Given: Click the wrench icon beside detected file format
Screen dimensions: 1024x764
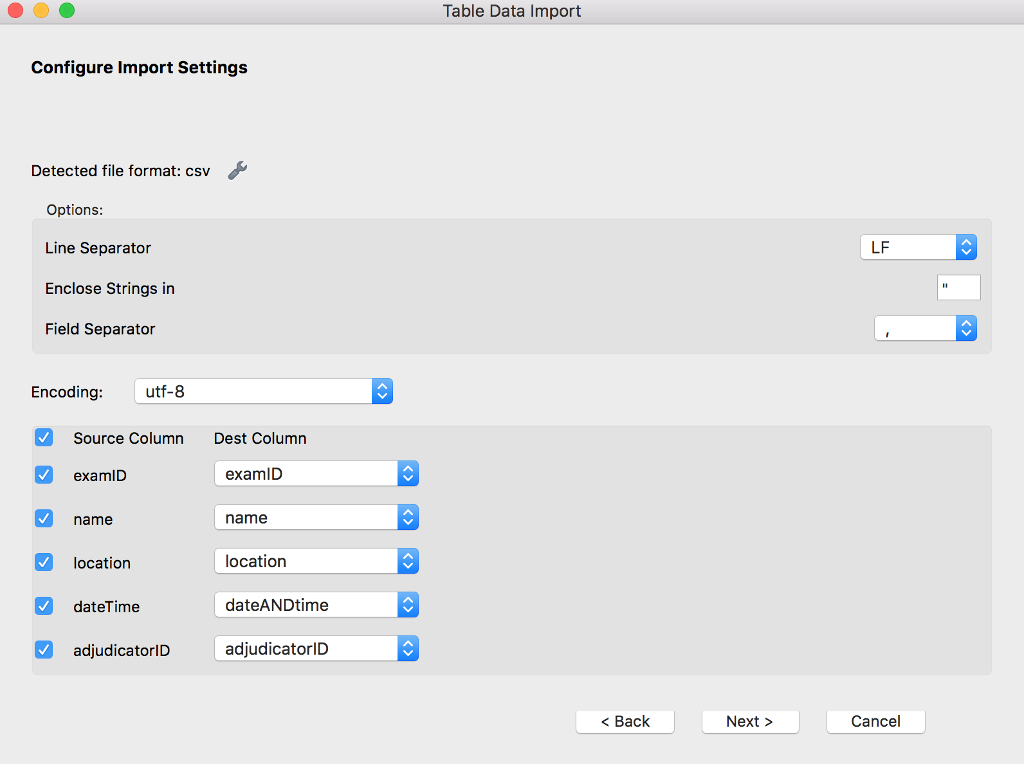Looking at the screenshot, I should click(x=237, y=170).
